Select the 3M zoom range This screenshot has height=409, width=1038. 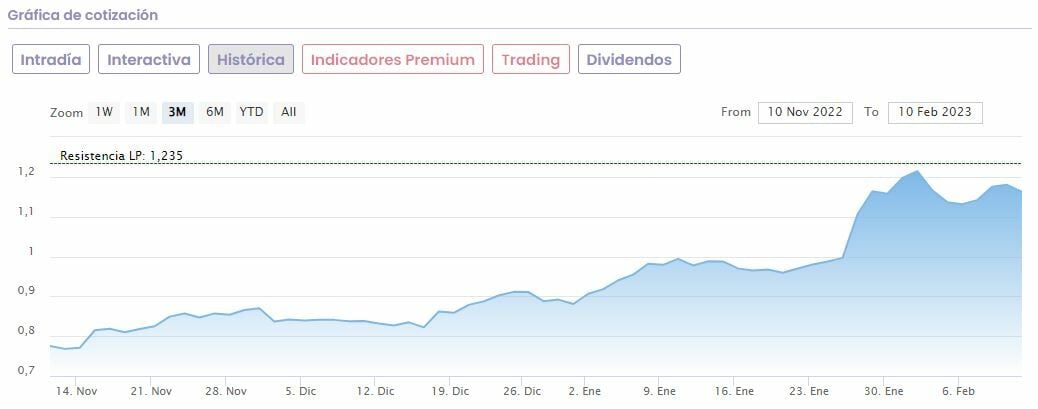tap(178, 112)
